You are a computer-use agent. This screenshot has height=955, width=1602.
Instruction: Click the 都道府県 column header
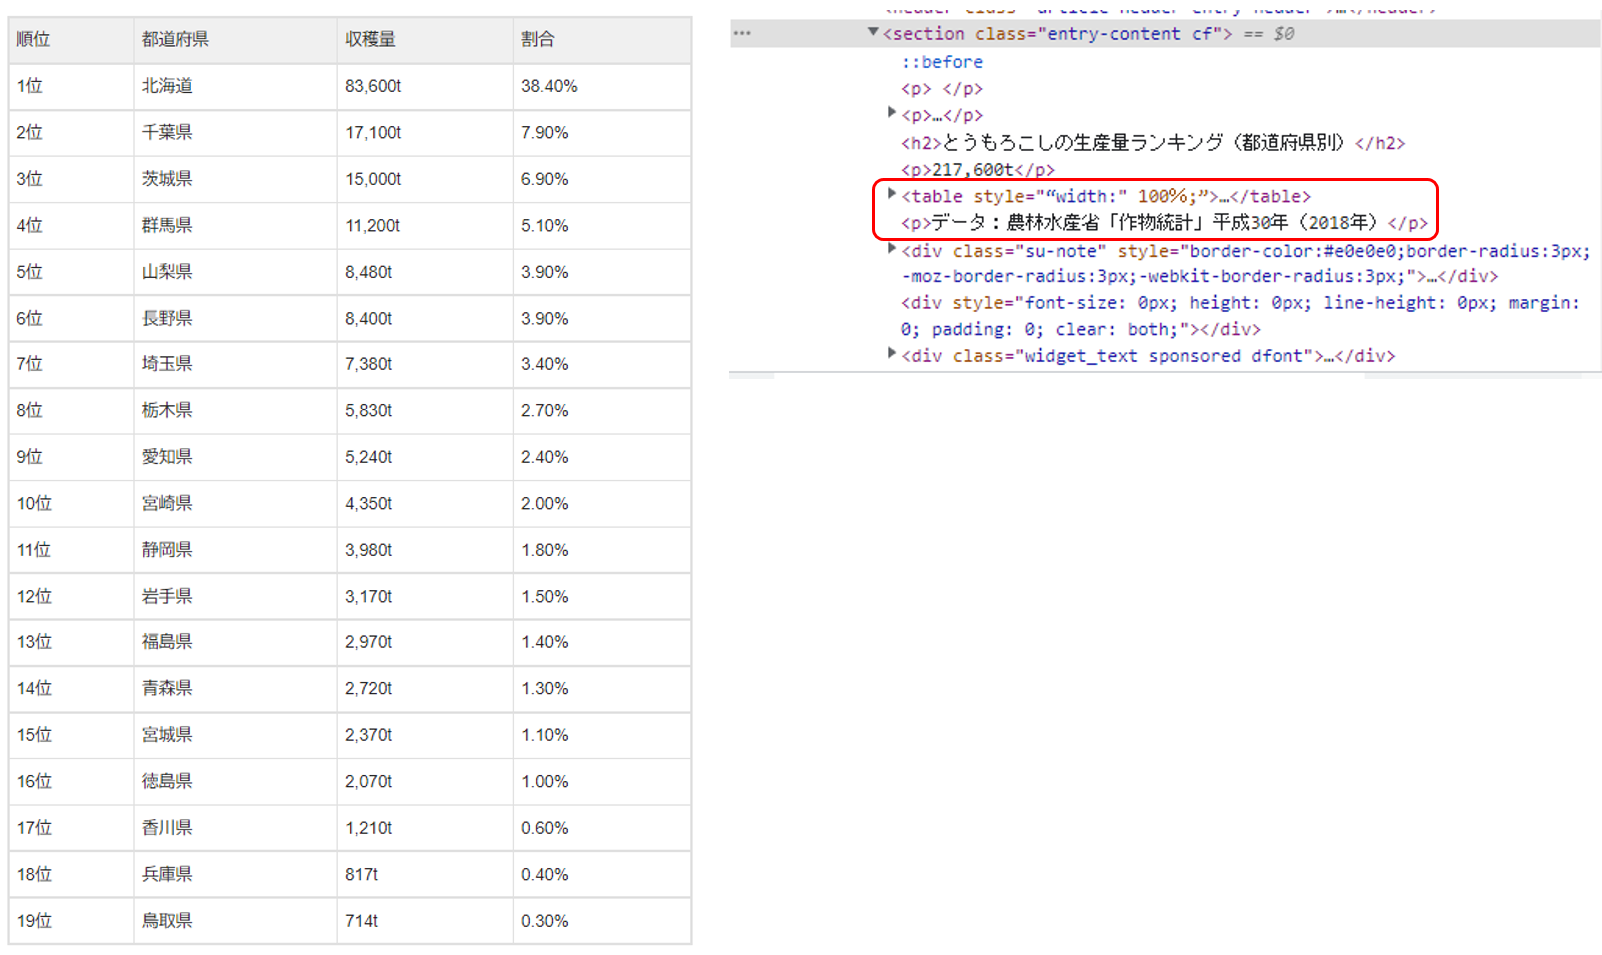[235, 40]
